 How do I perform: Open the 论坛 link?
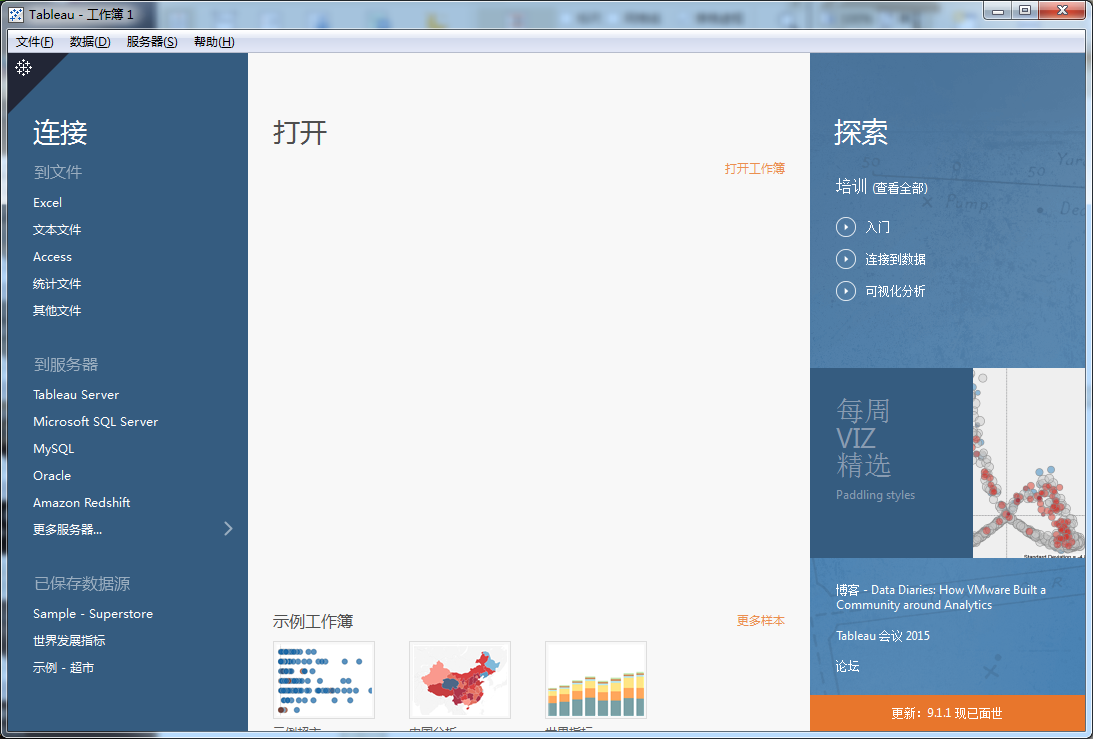coord(848,666)
